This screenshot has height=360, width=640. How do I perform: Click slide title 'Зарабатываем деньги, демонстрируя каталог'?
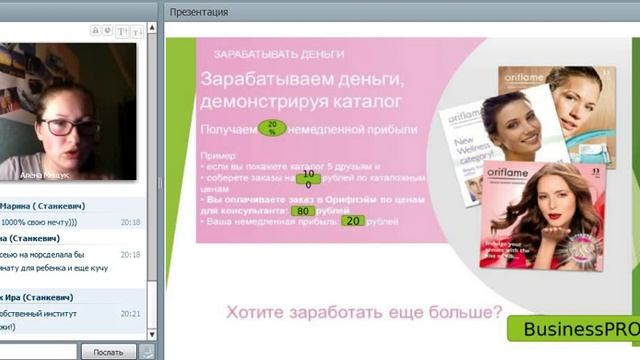302,90
